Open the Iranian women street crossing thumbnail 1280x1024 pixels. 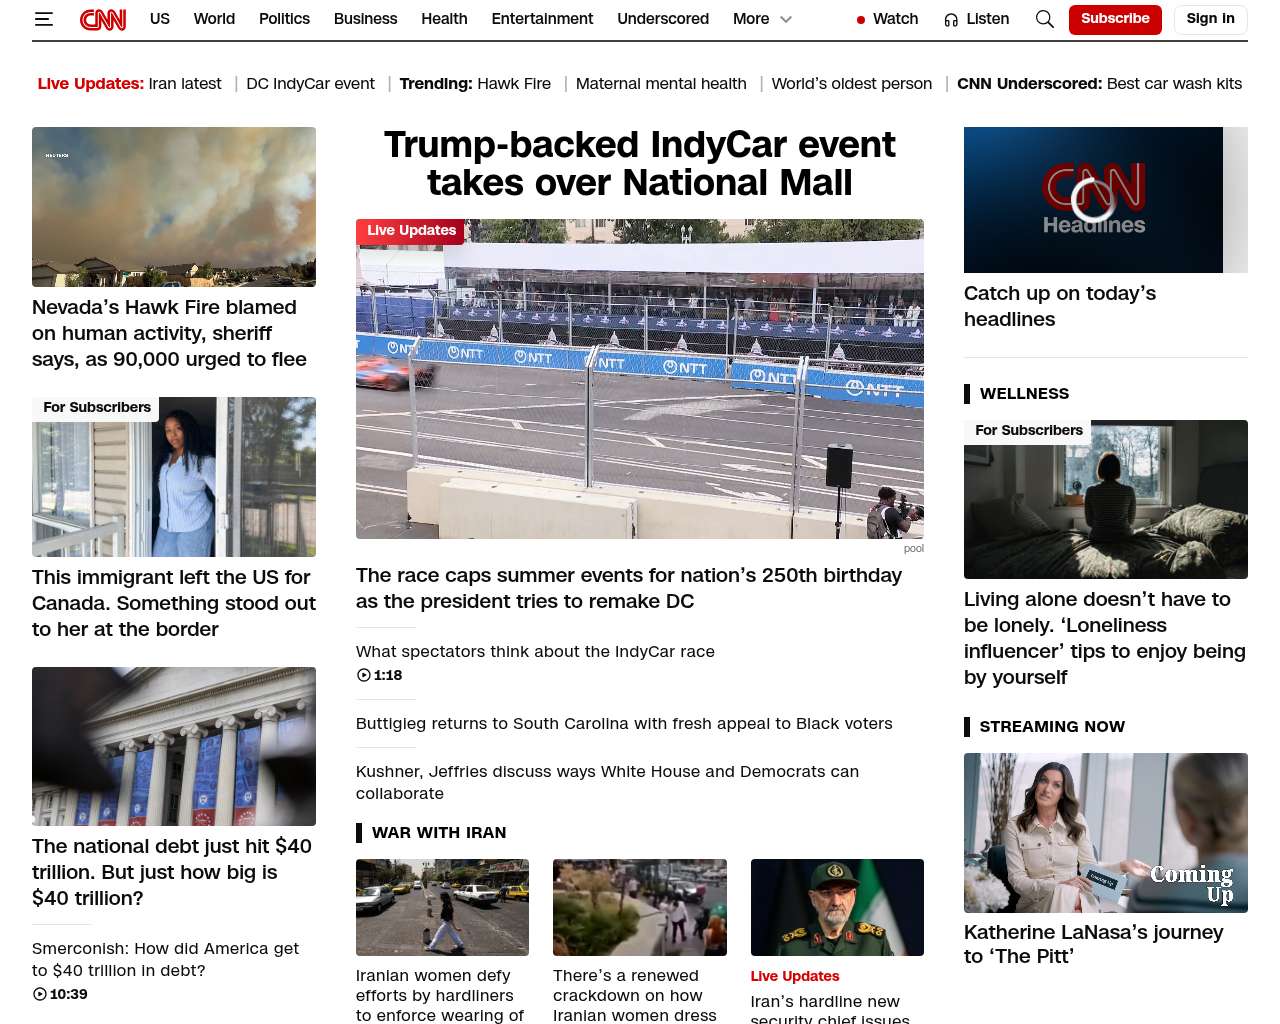(x=442, y=907)
